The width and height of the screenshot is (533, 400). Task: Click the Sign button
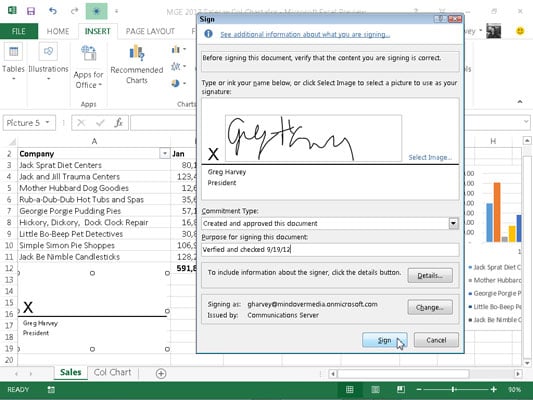(384, 340)
